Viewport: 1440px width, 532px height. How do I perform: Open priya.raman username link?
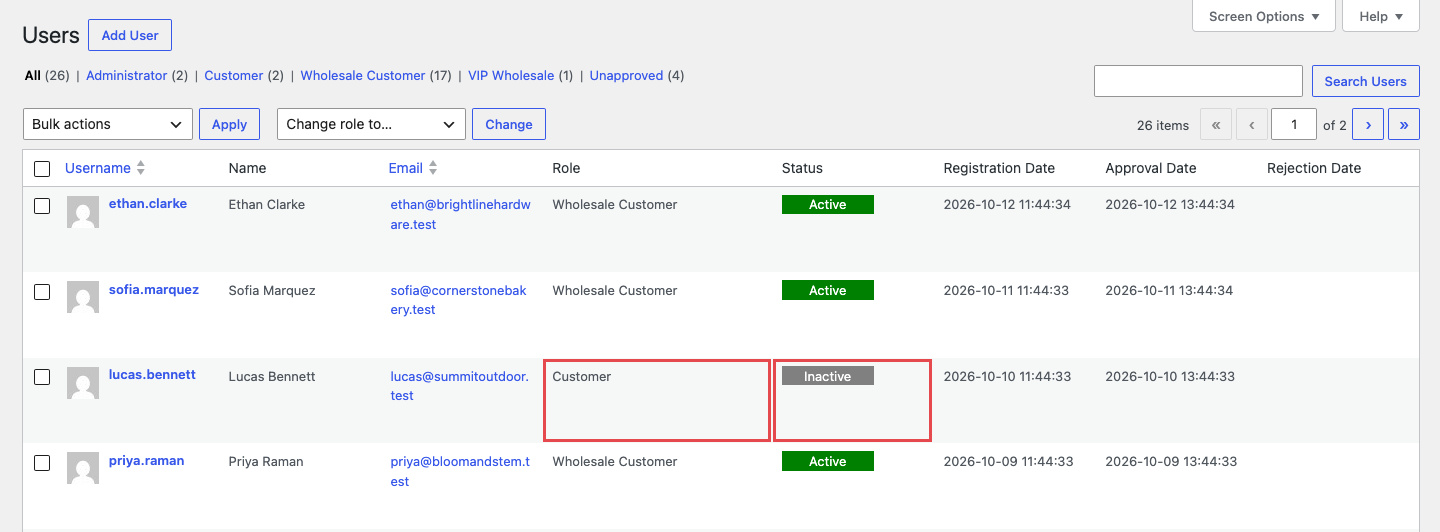146,460
